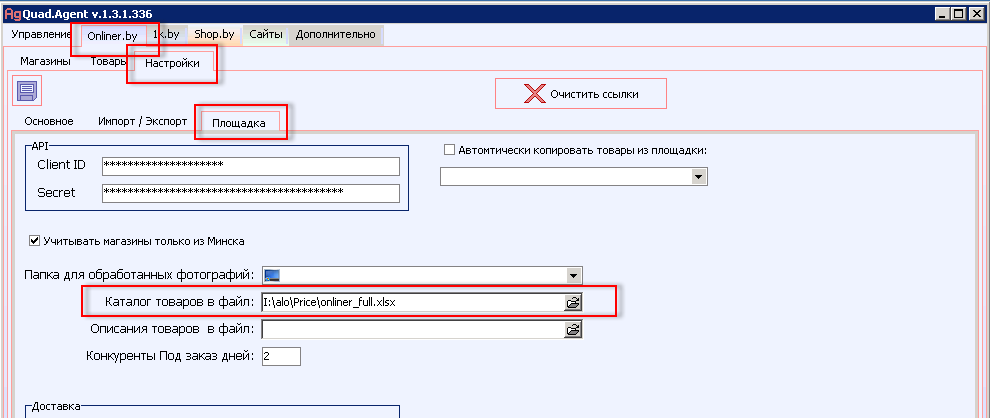Click the browse folder icon for Описания товаров
The image size is (990, 418).
coord(573,329)
